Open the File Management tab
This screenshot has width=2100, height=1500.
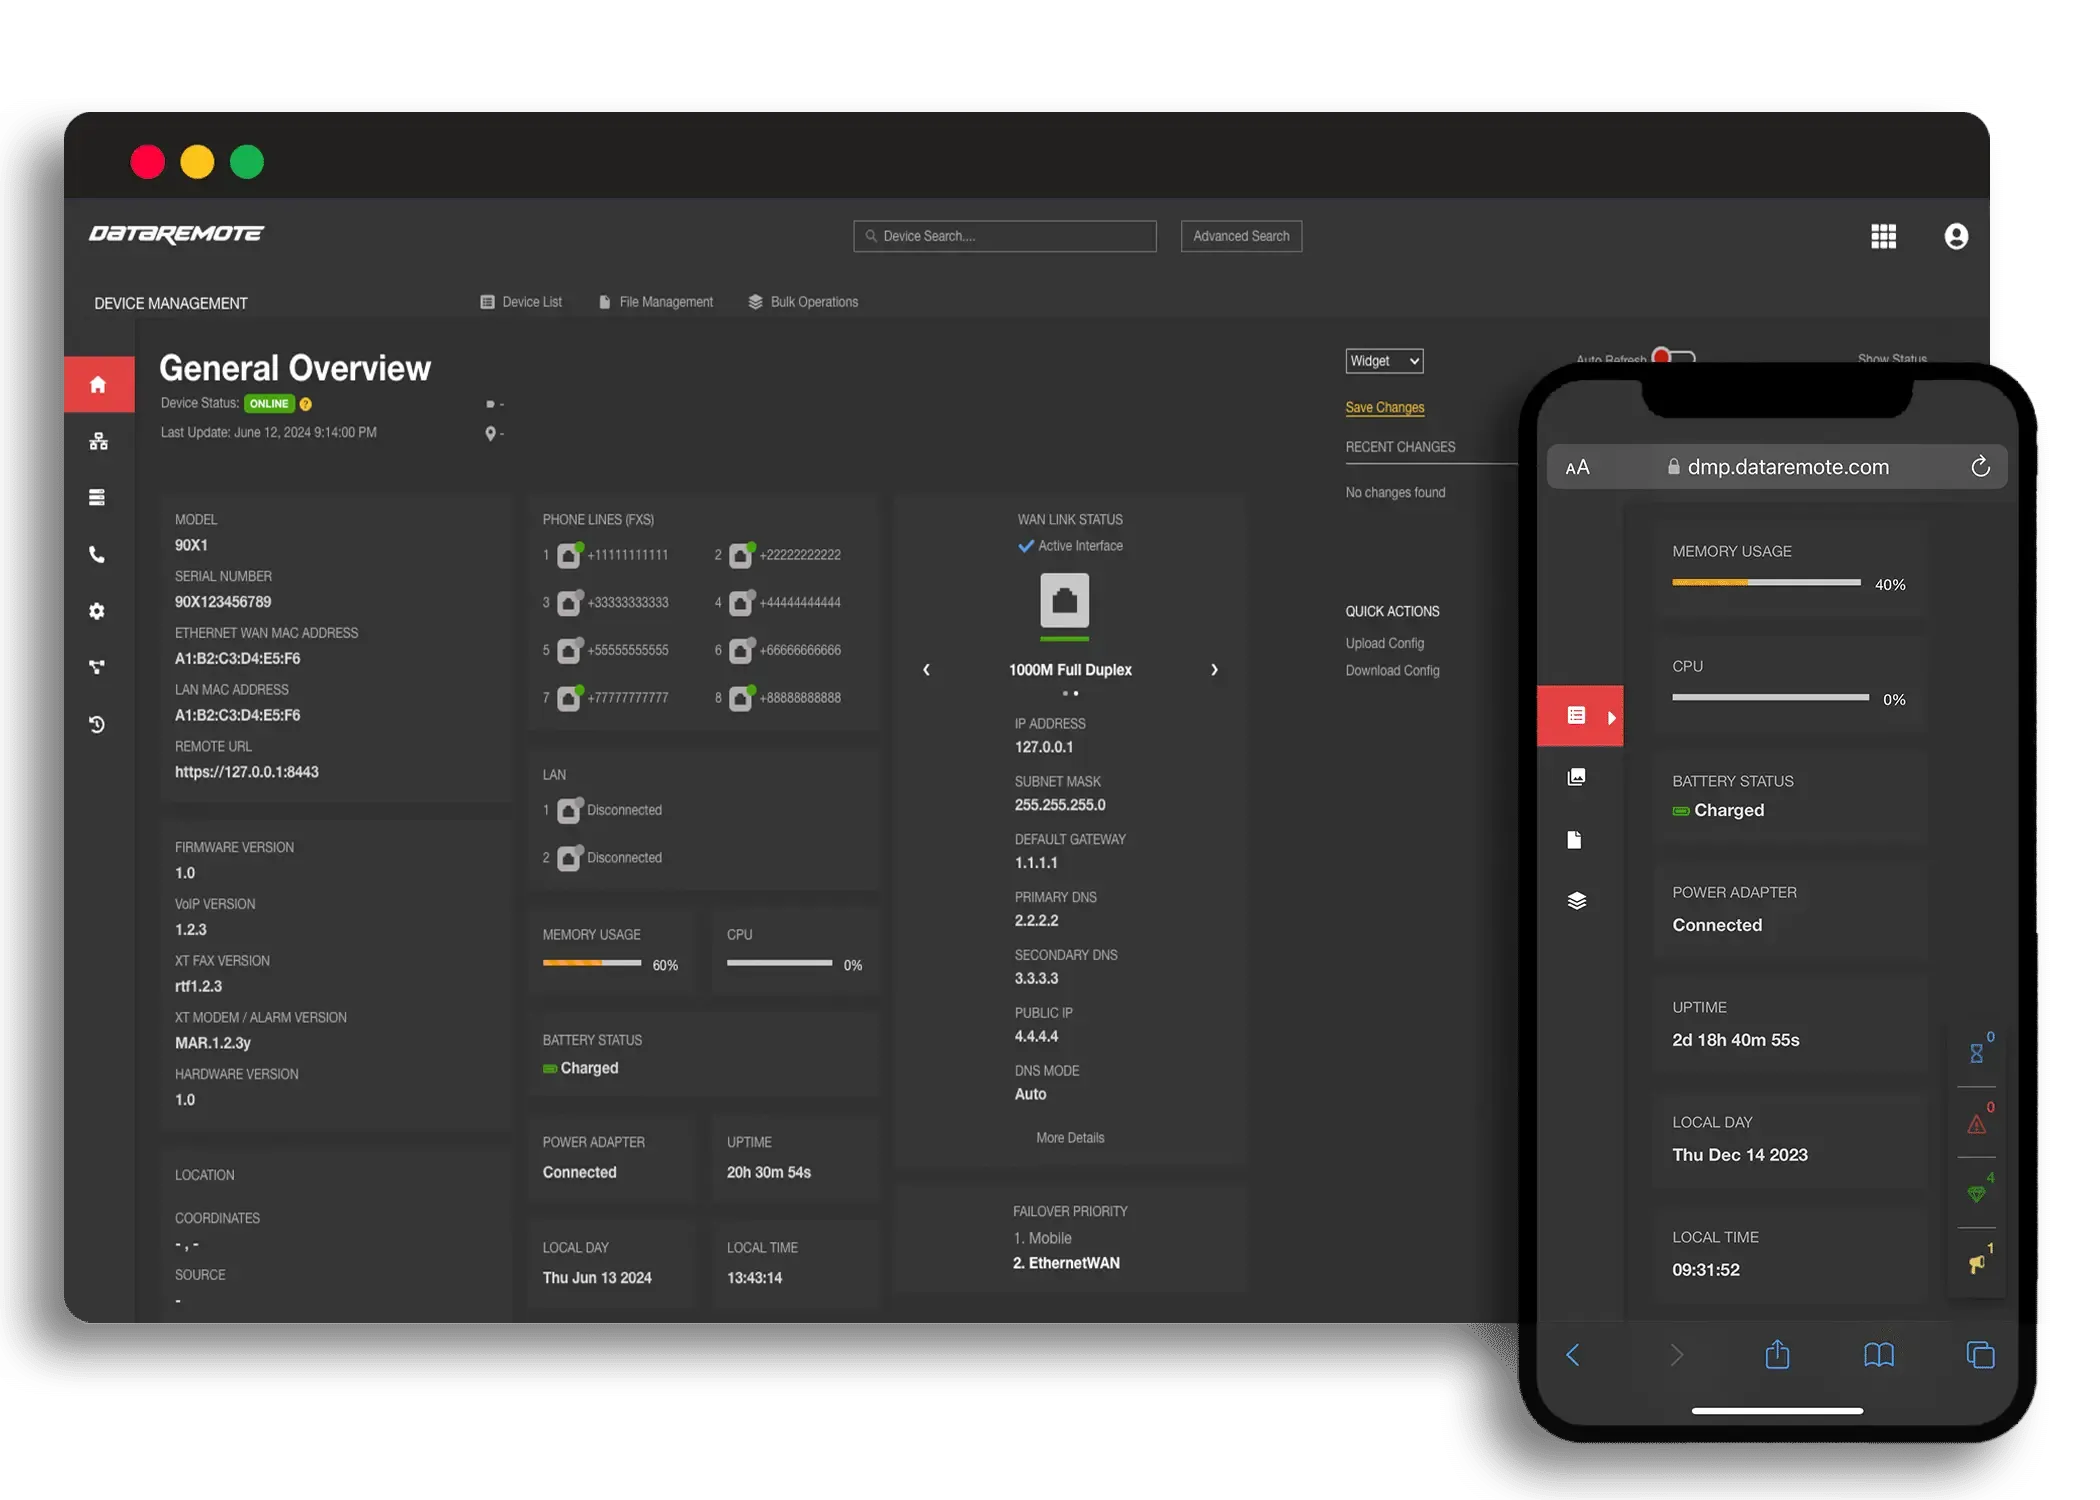(x=656, y=302)
